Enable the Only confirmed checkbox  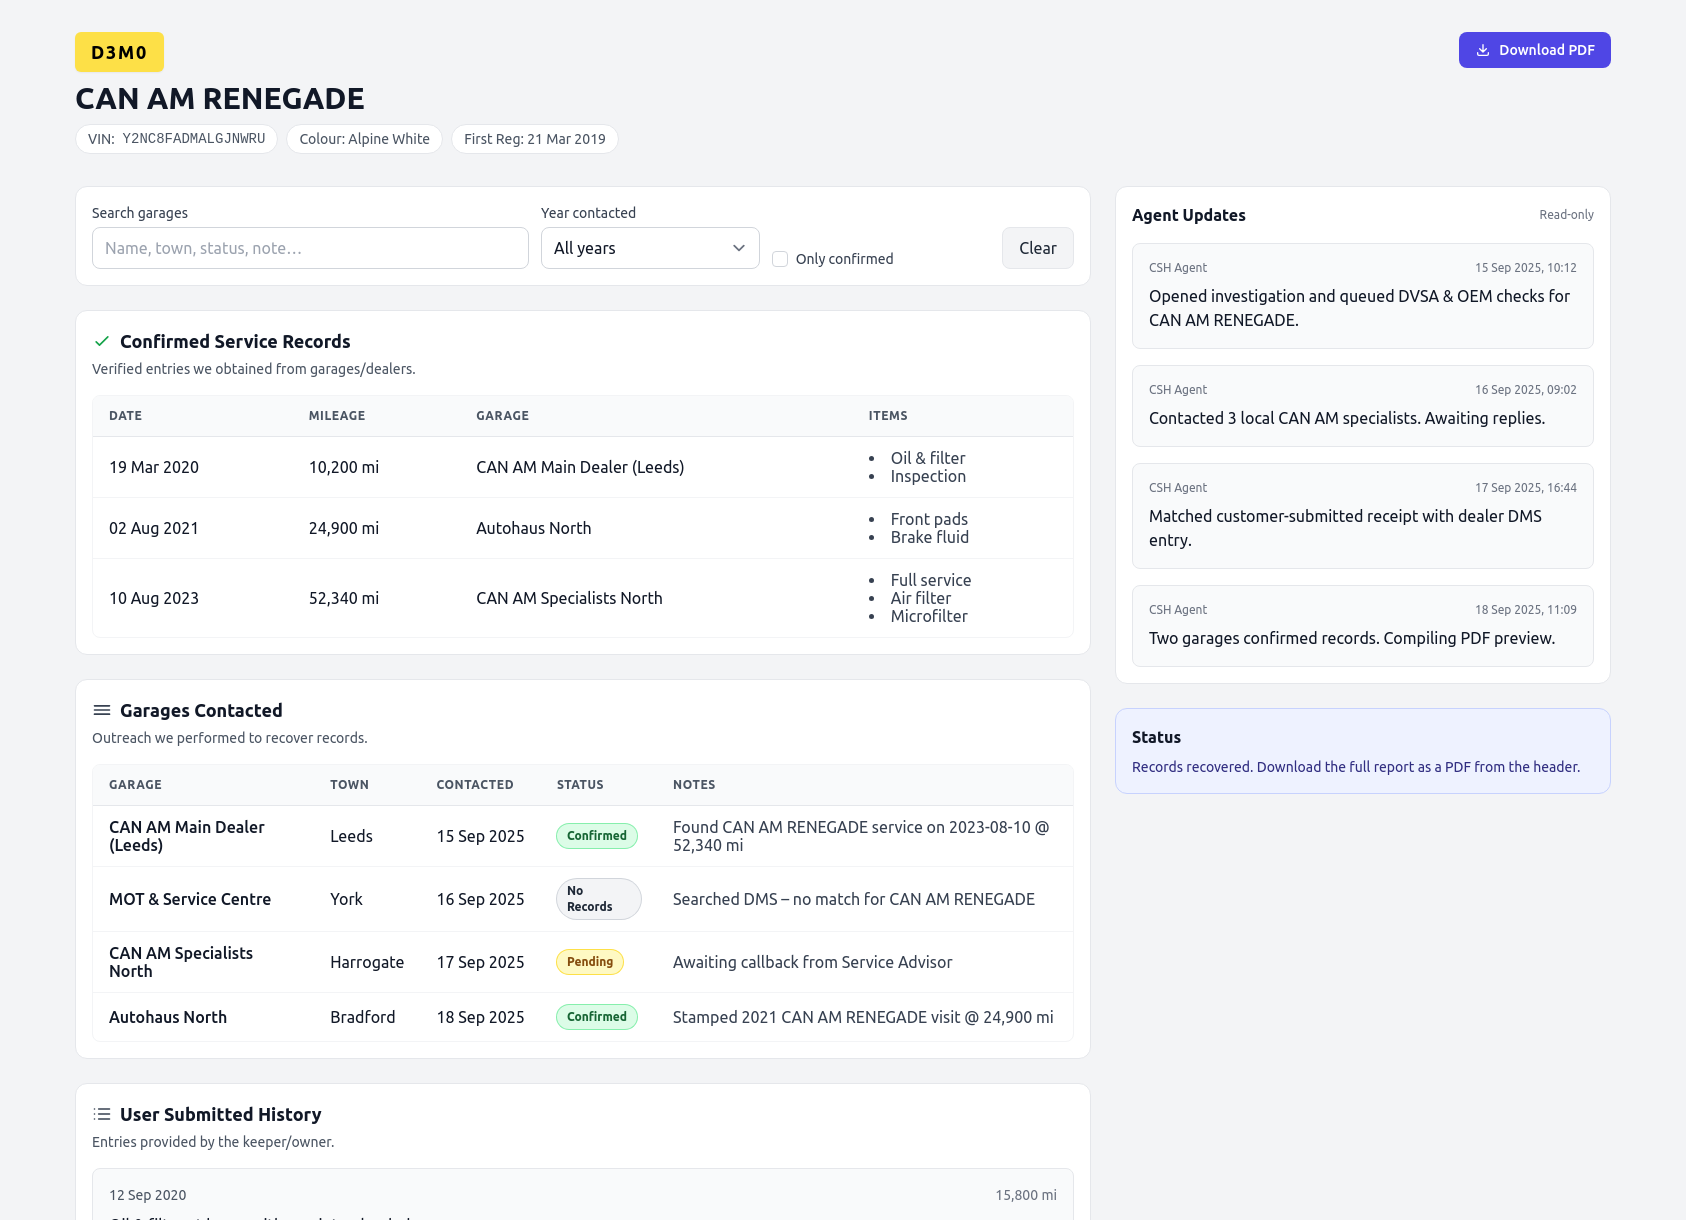point(780,258)
